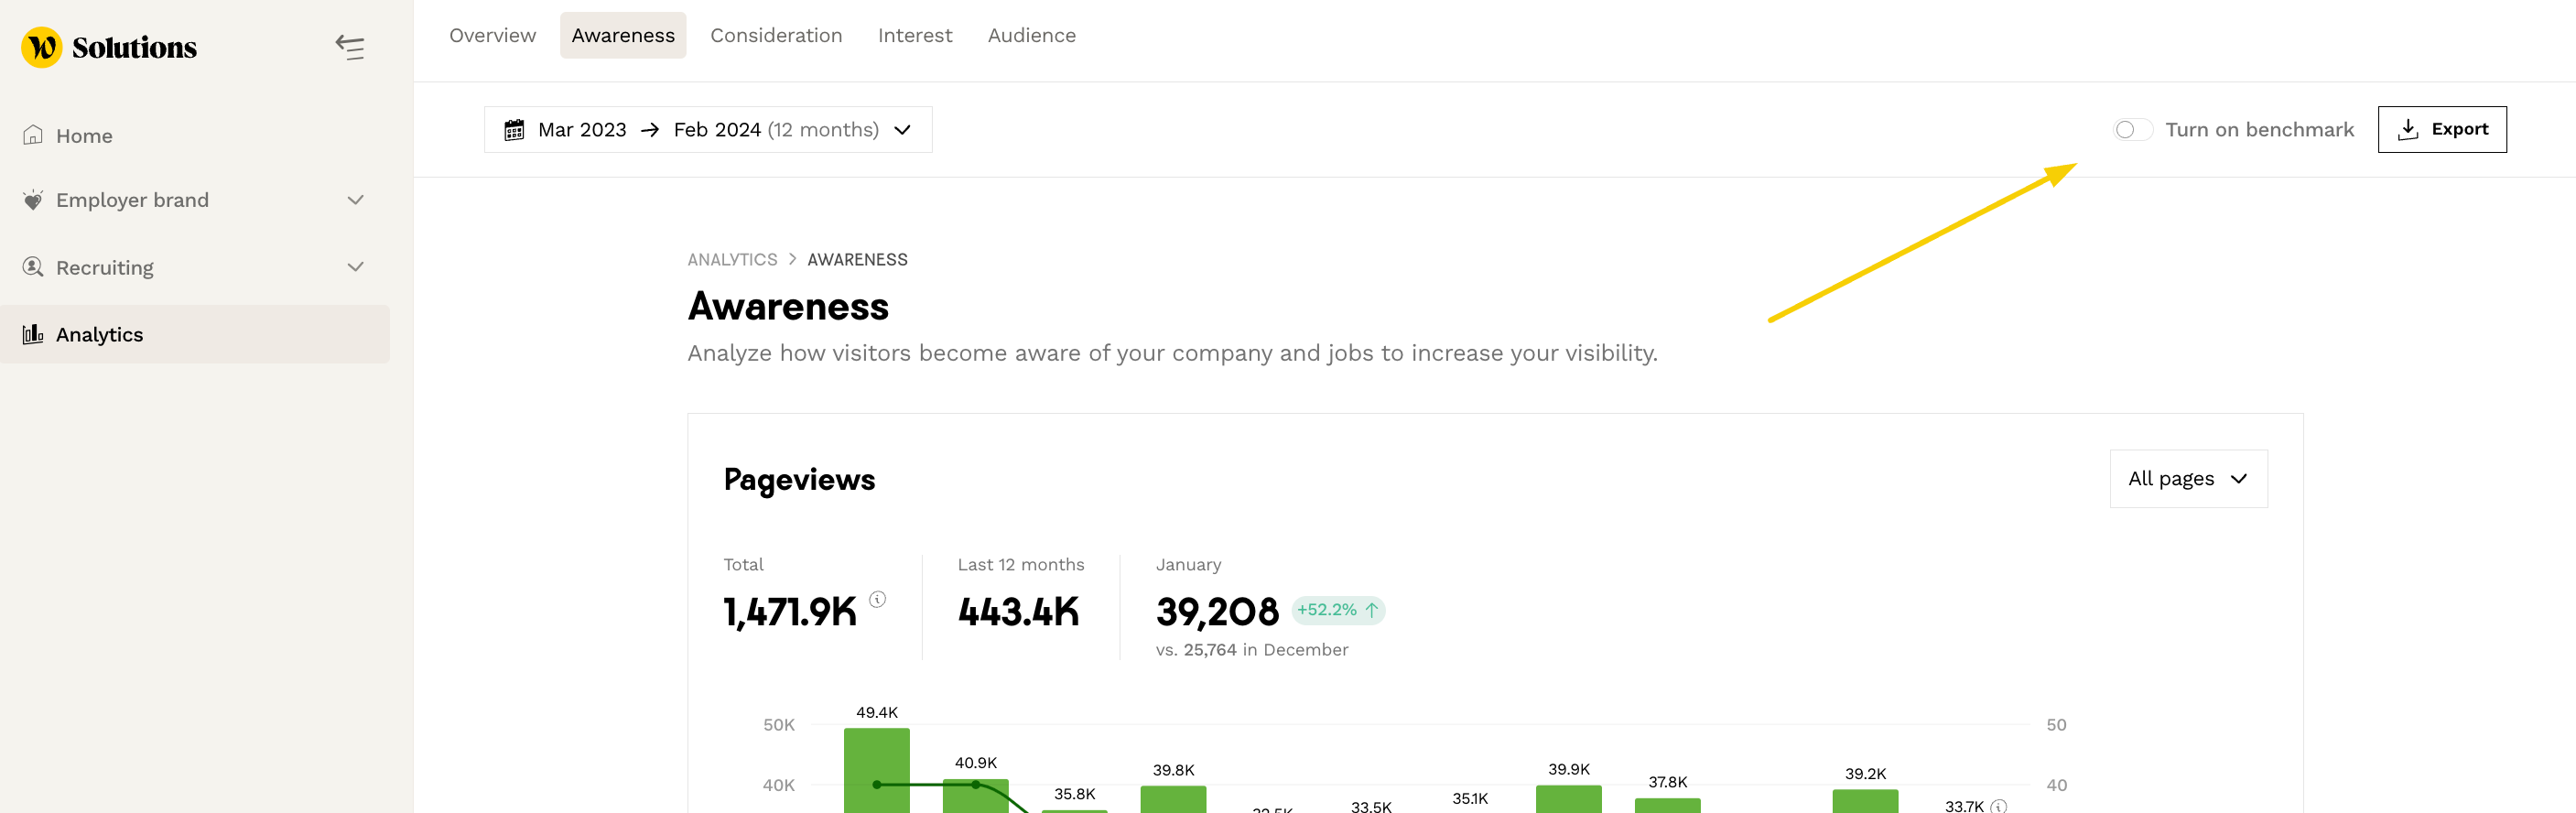The width and height of the screenshot is (2576, 813).
Task: Click the Employer brand heart icon
Action: 33,200
